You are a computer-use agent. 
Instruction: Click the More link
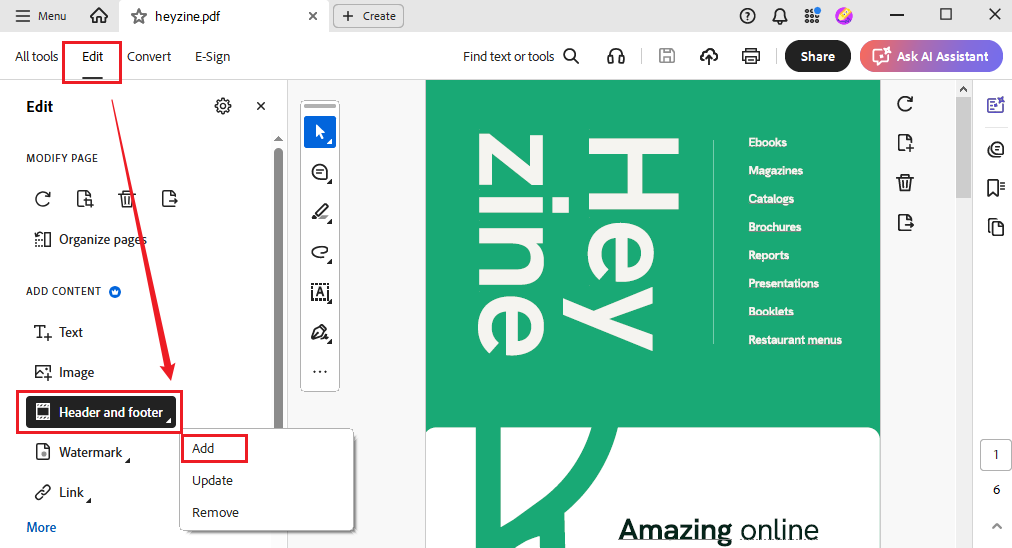(41, 527)
